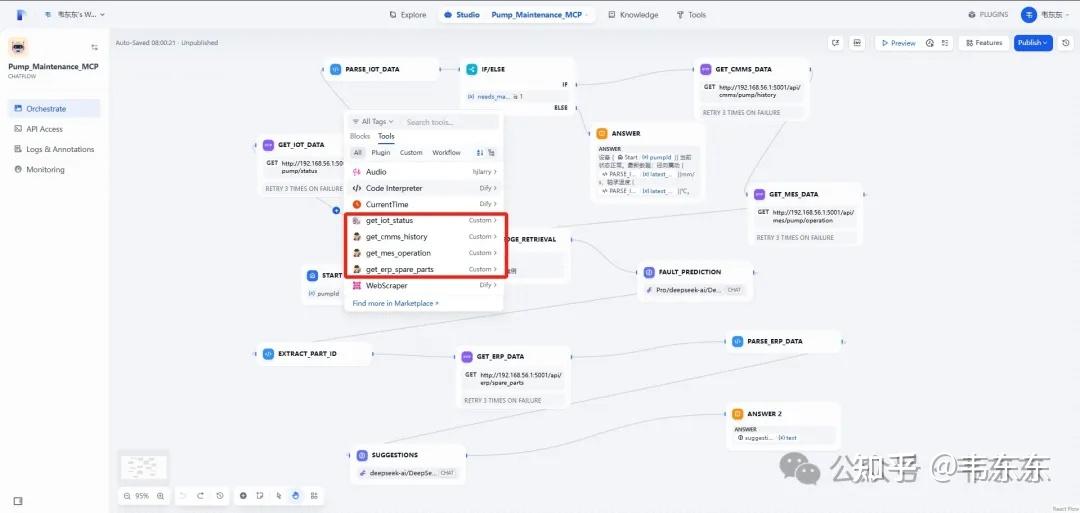Collapse sidebar with icon beside app avatar
This screenshot has height=513, width=1080.
94,48
